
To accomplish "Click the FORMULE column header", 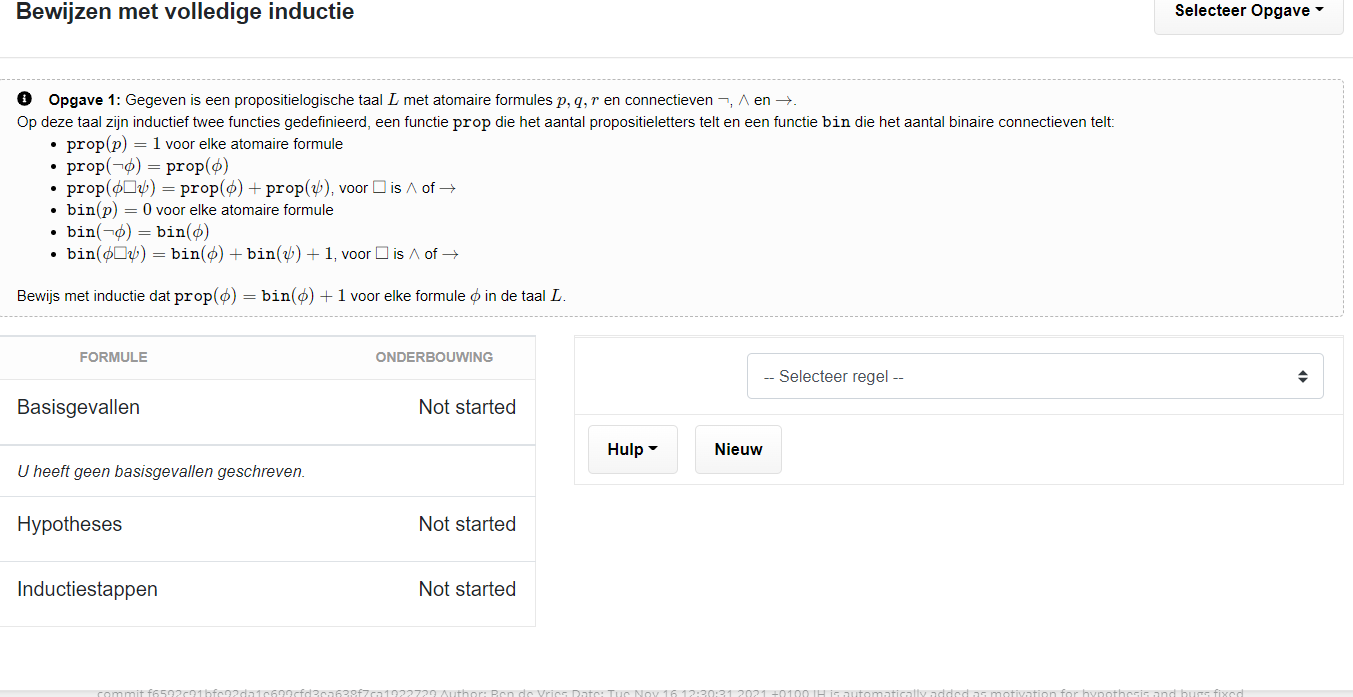I will (113, 357).
